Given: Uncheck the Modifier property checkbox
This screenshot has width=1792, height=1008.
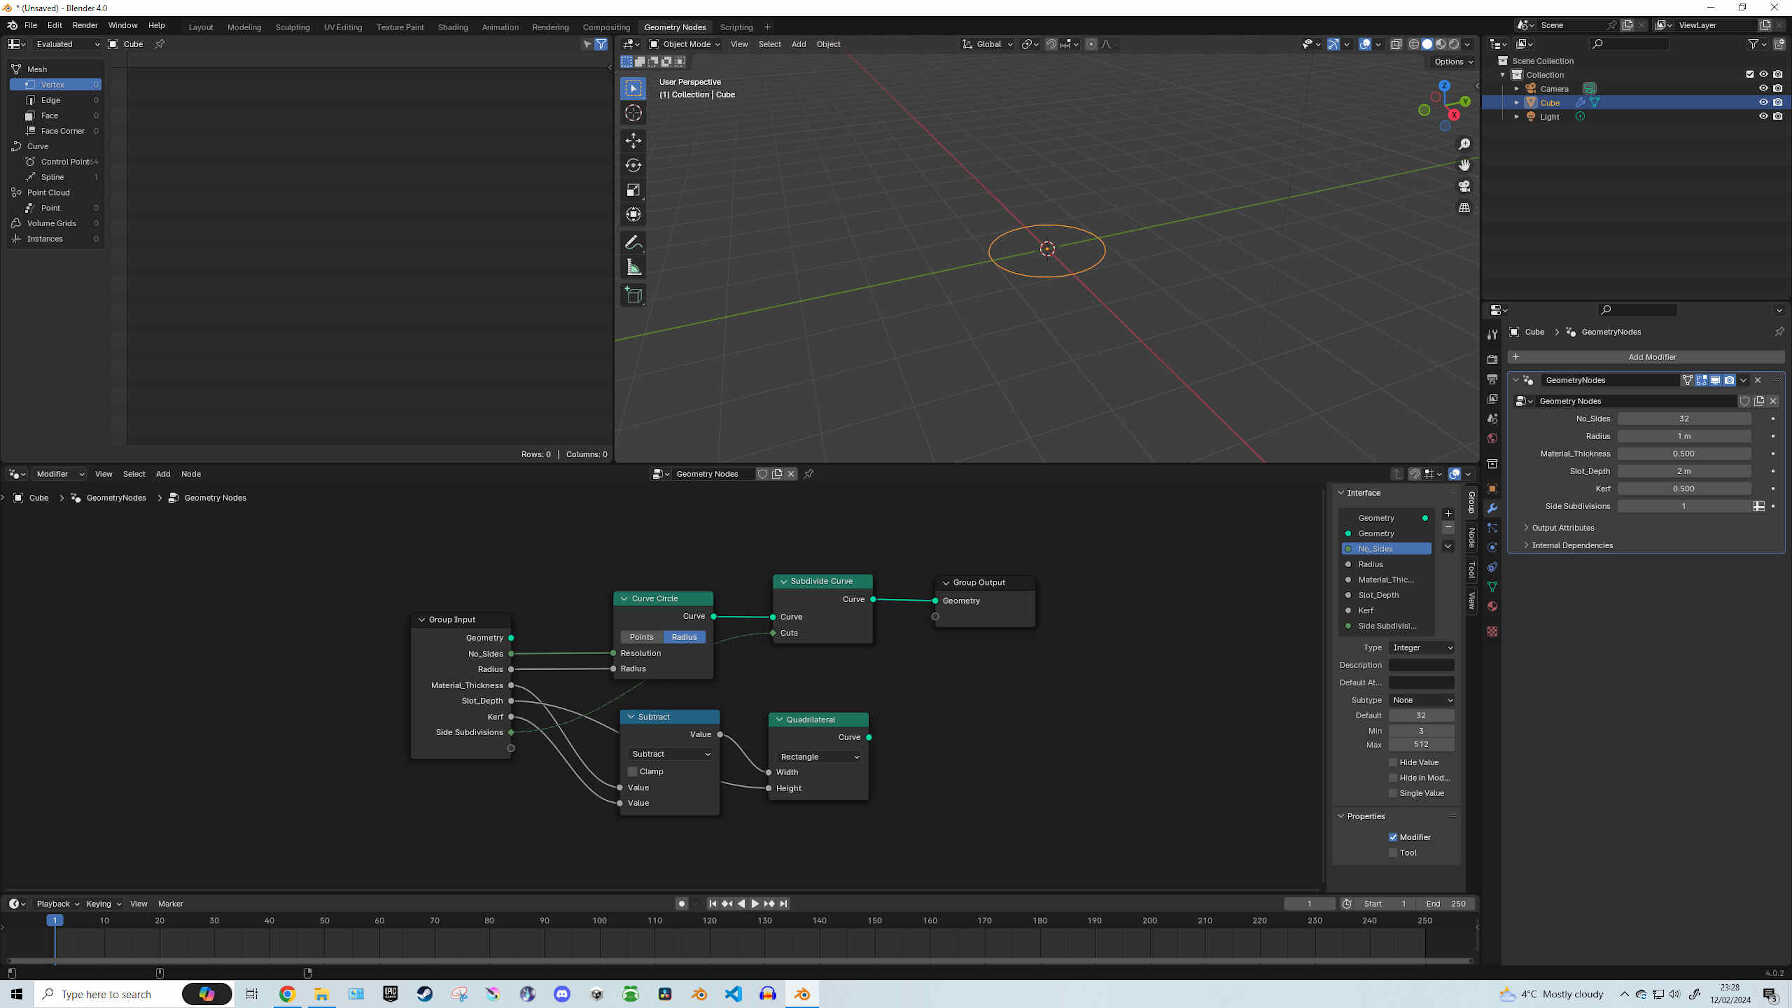Looking at the screenshot, I should click(1393, 837).
